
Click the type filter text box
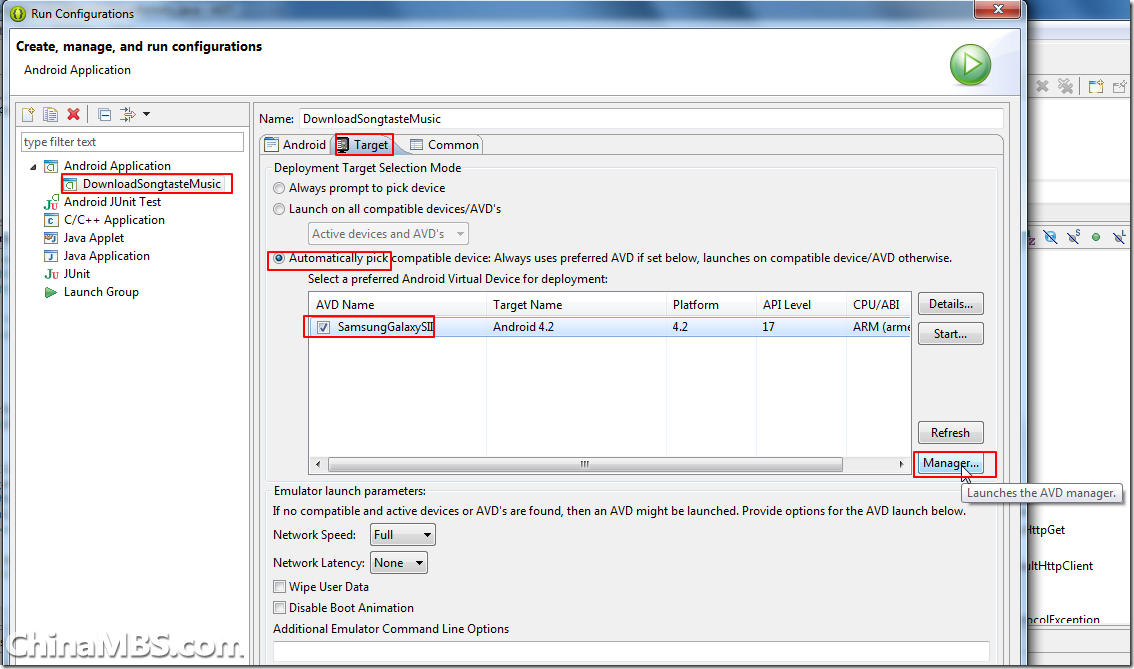[132, 142]
